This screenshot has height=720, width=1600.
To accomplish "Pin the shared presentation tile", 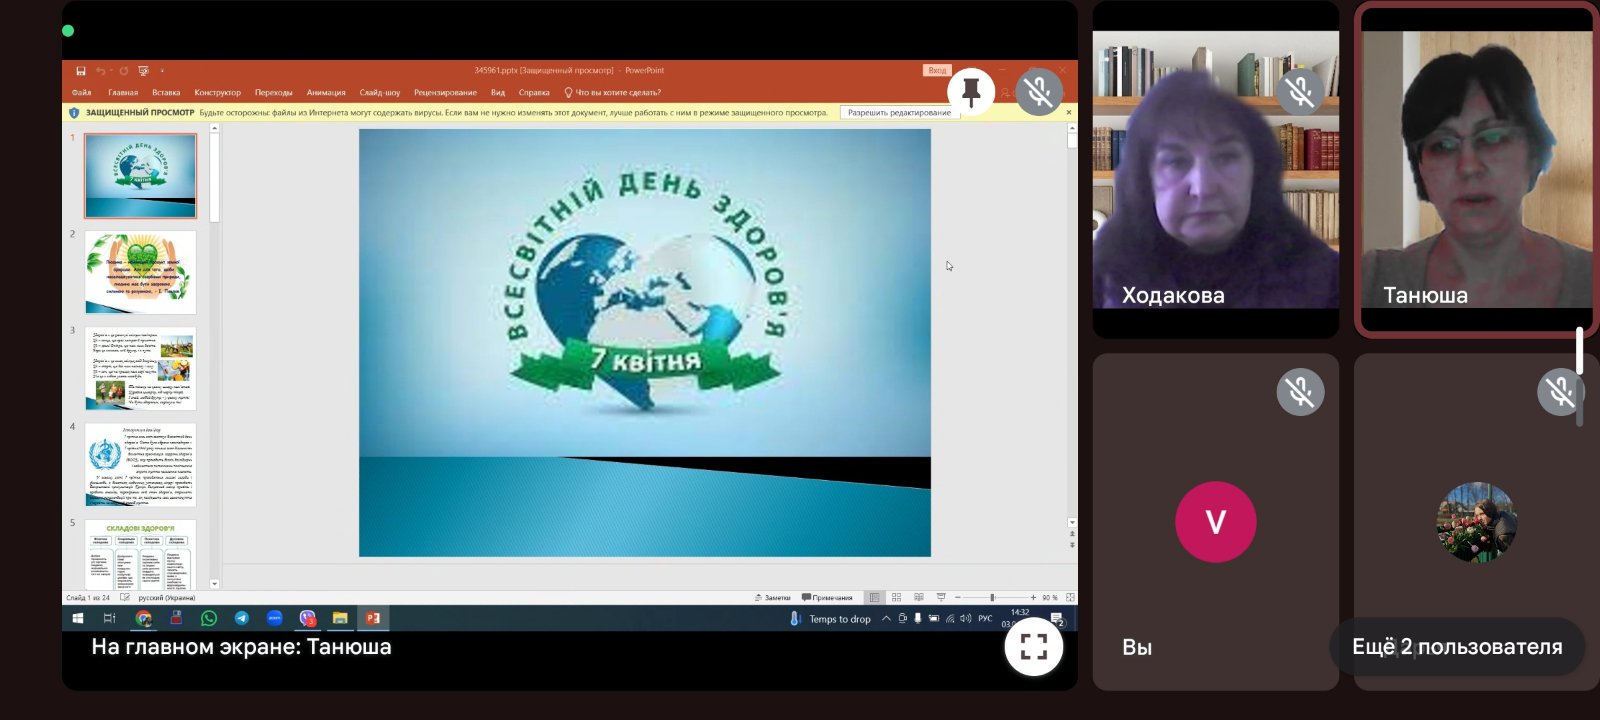I will 970,92.
